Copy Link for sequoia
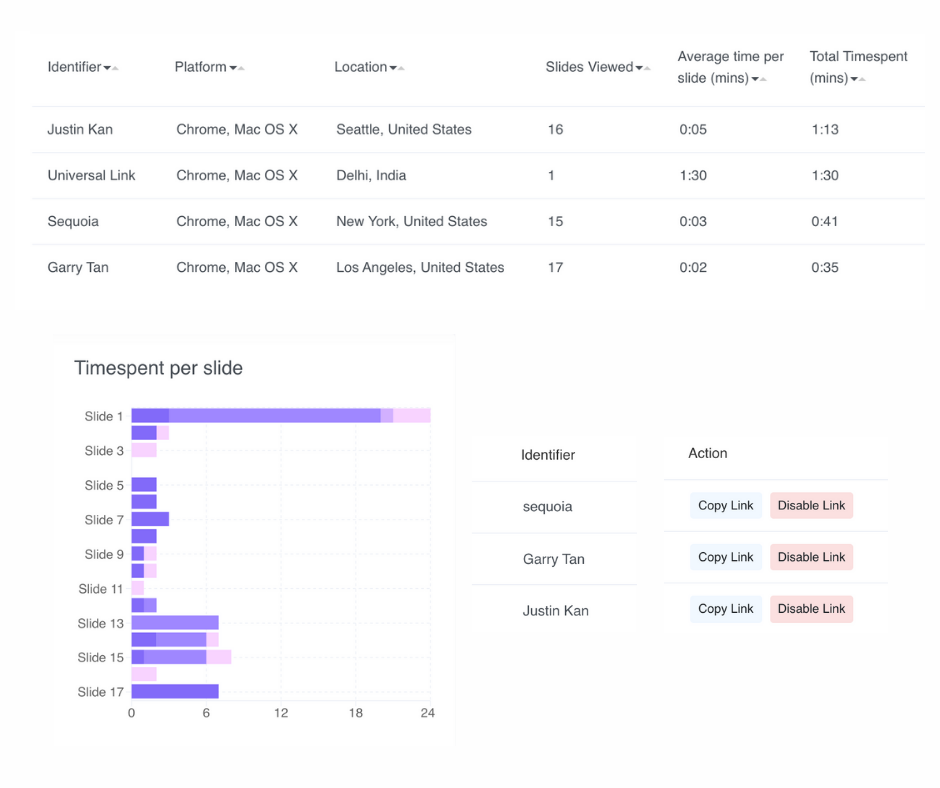 [725, 506]
